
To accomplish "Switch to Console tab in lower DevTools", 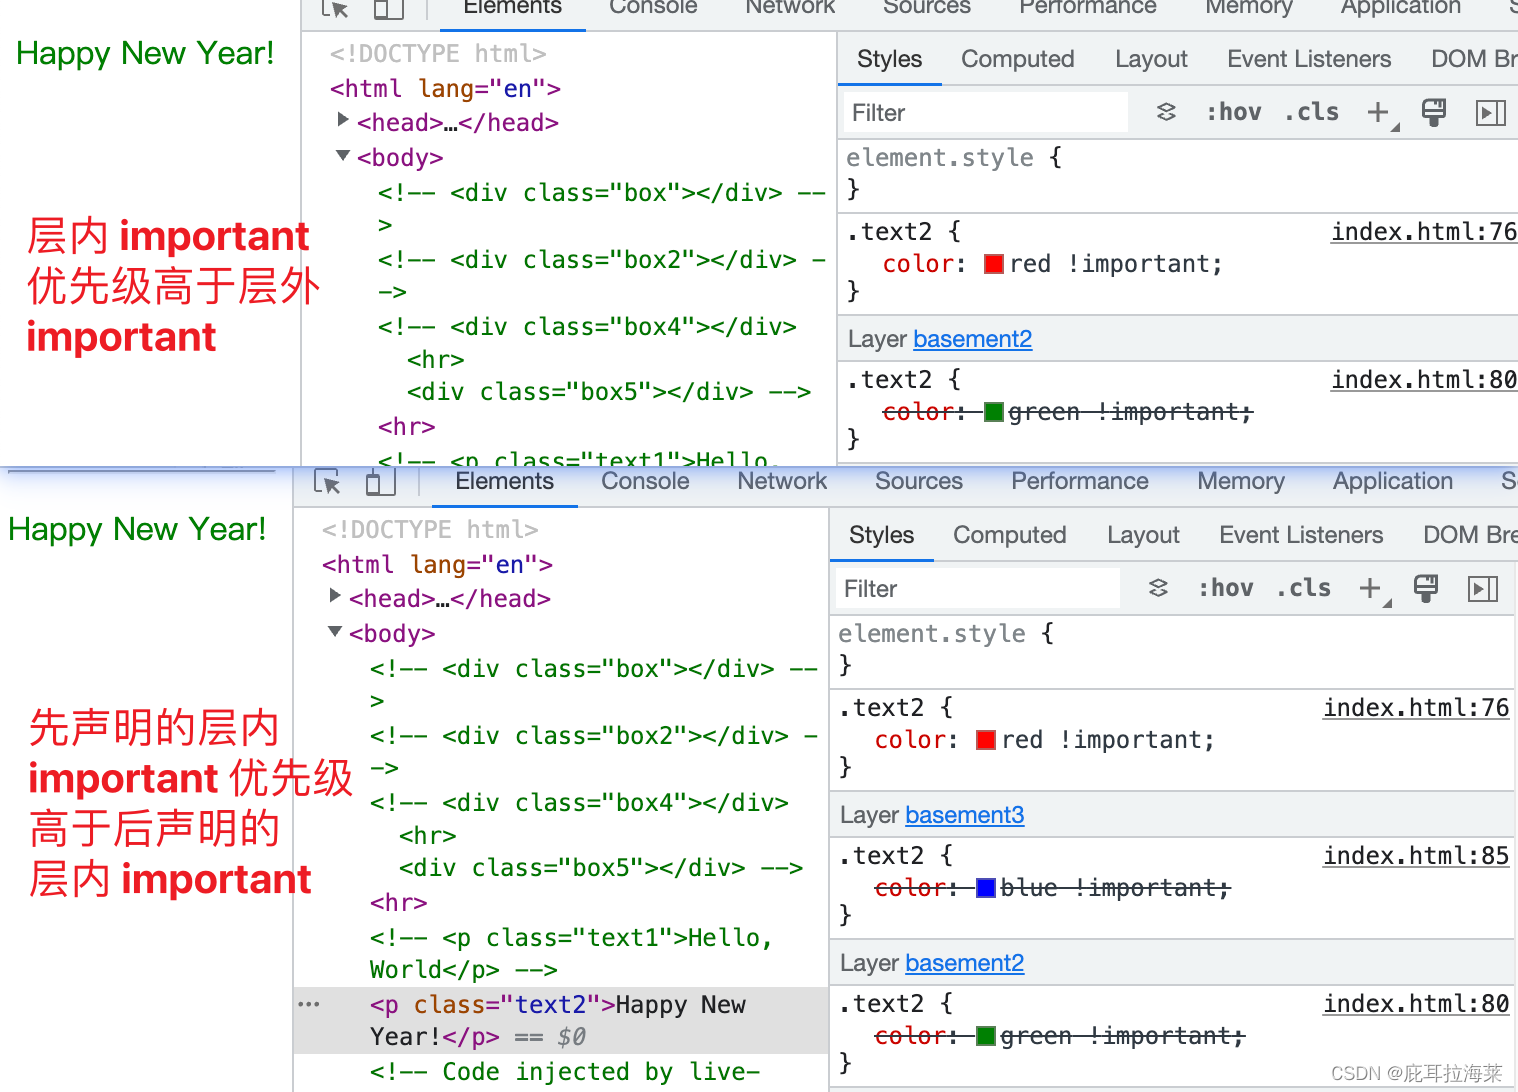I will 645,481.
